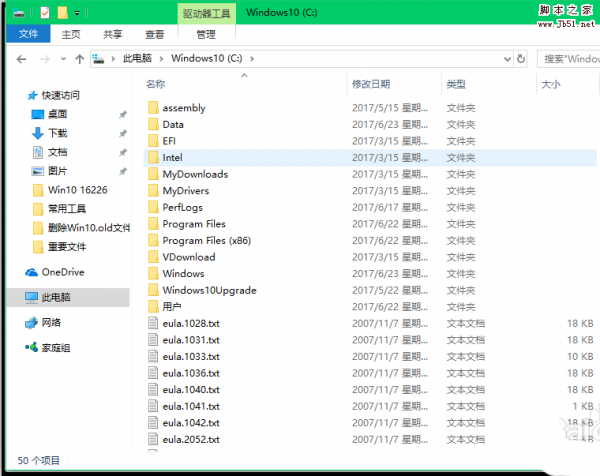Click the Properties checkmark icon in title bar
The height and width of the screenshot is (476, 600).
(x=45, y=13)
